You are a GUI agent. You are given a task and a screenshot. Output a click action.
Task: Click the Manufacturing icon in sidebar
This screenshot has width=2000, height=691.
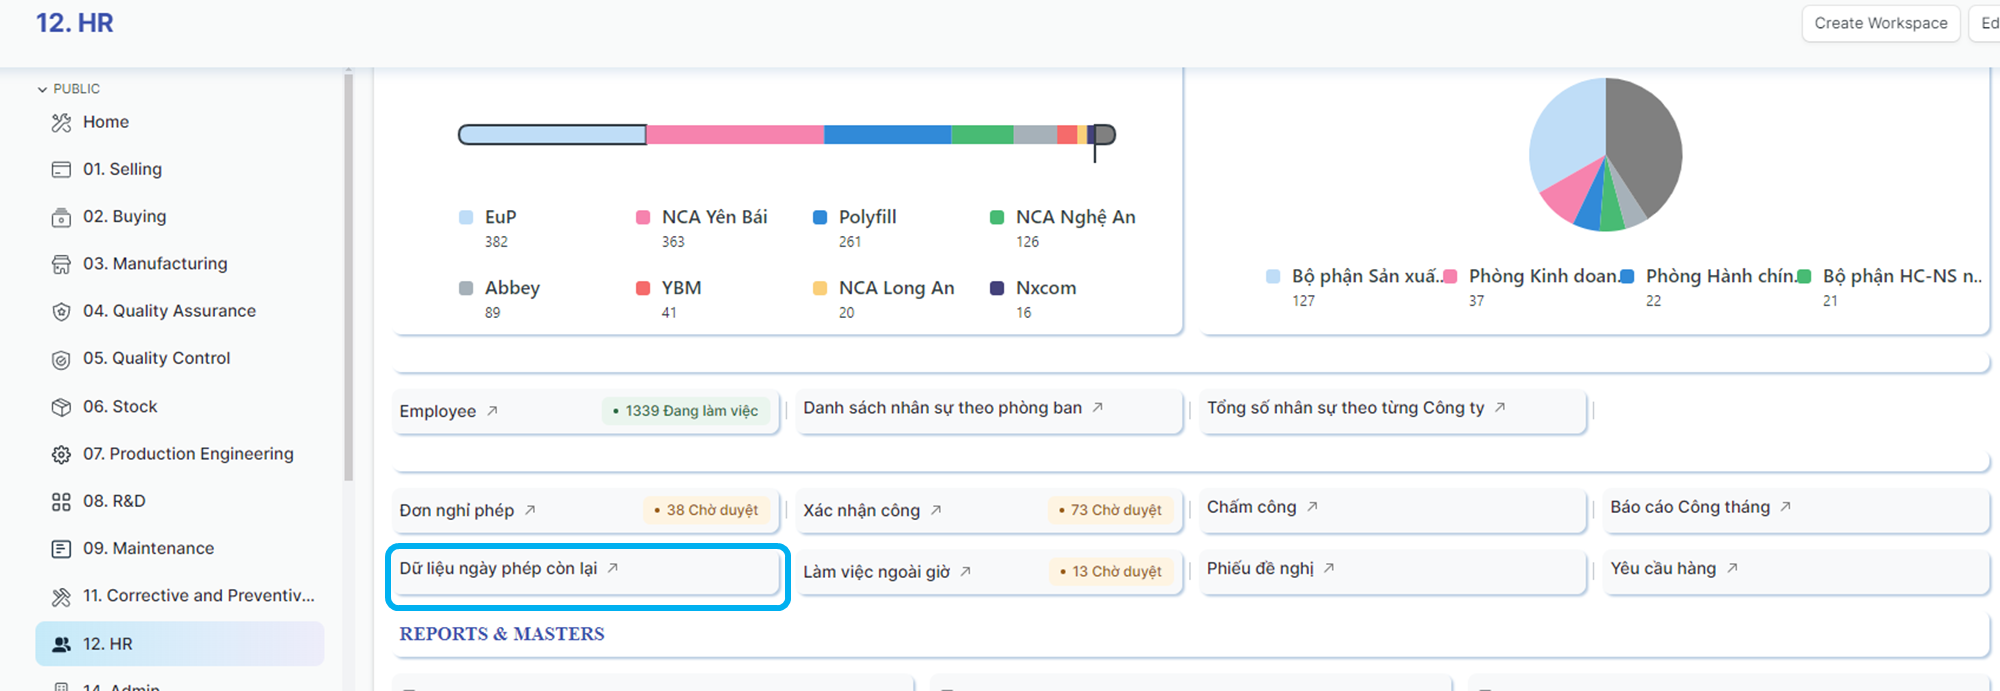pyautogui.click(x=61, y=264)
